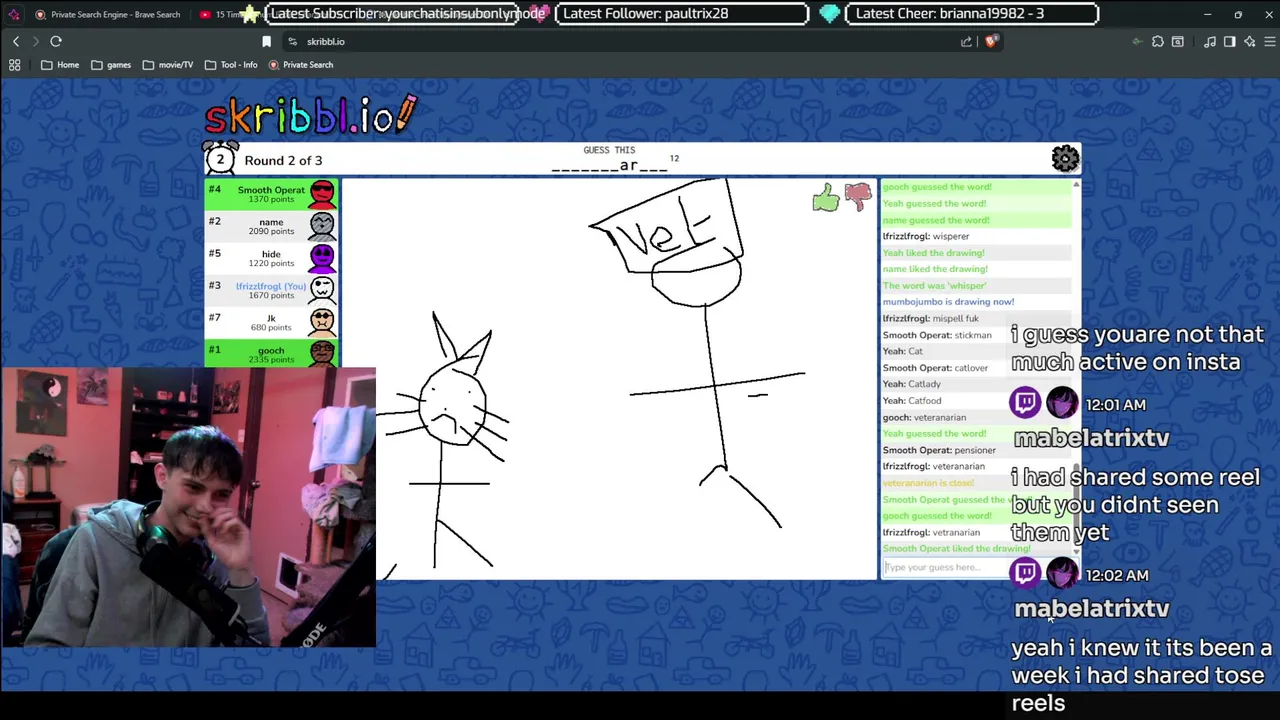1280x720 pixels.
Task: Open the Tool - Info bookmark folder
Action: click(231, 65)
